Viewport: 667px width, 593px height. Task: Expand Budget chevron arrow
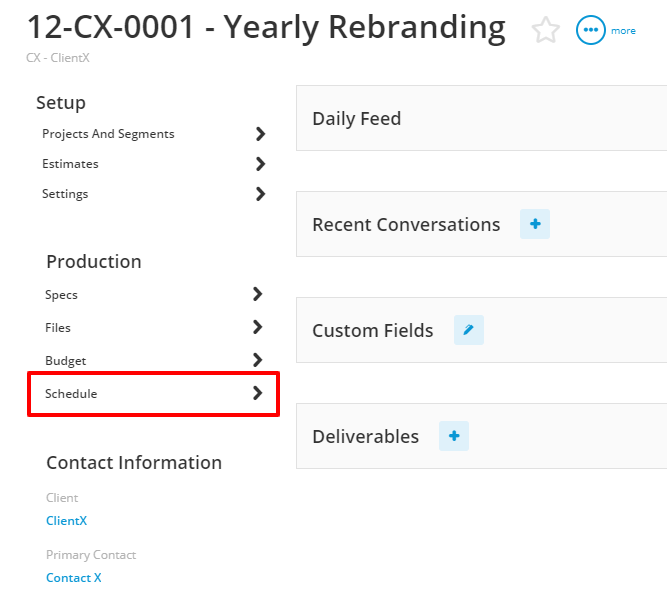[x=257, y=360]
